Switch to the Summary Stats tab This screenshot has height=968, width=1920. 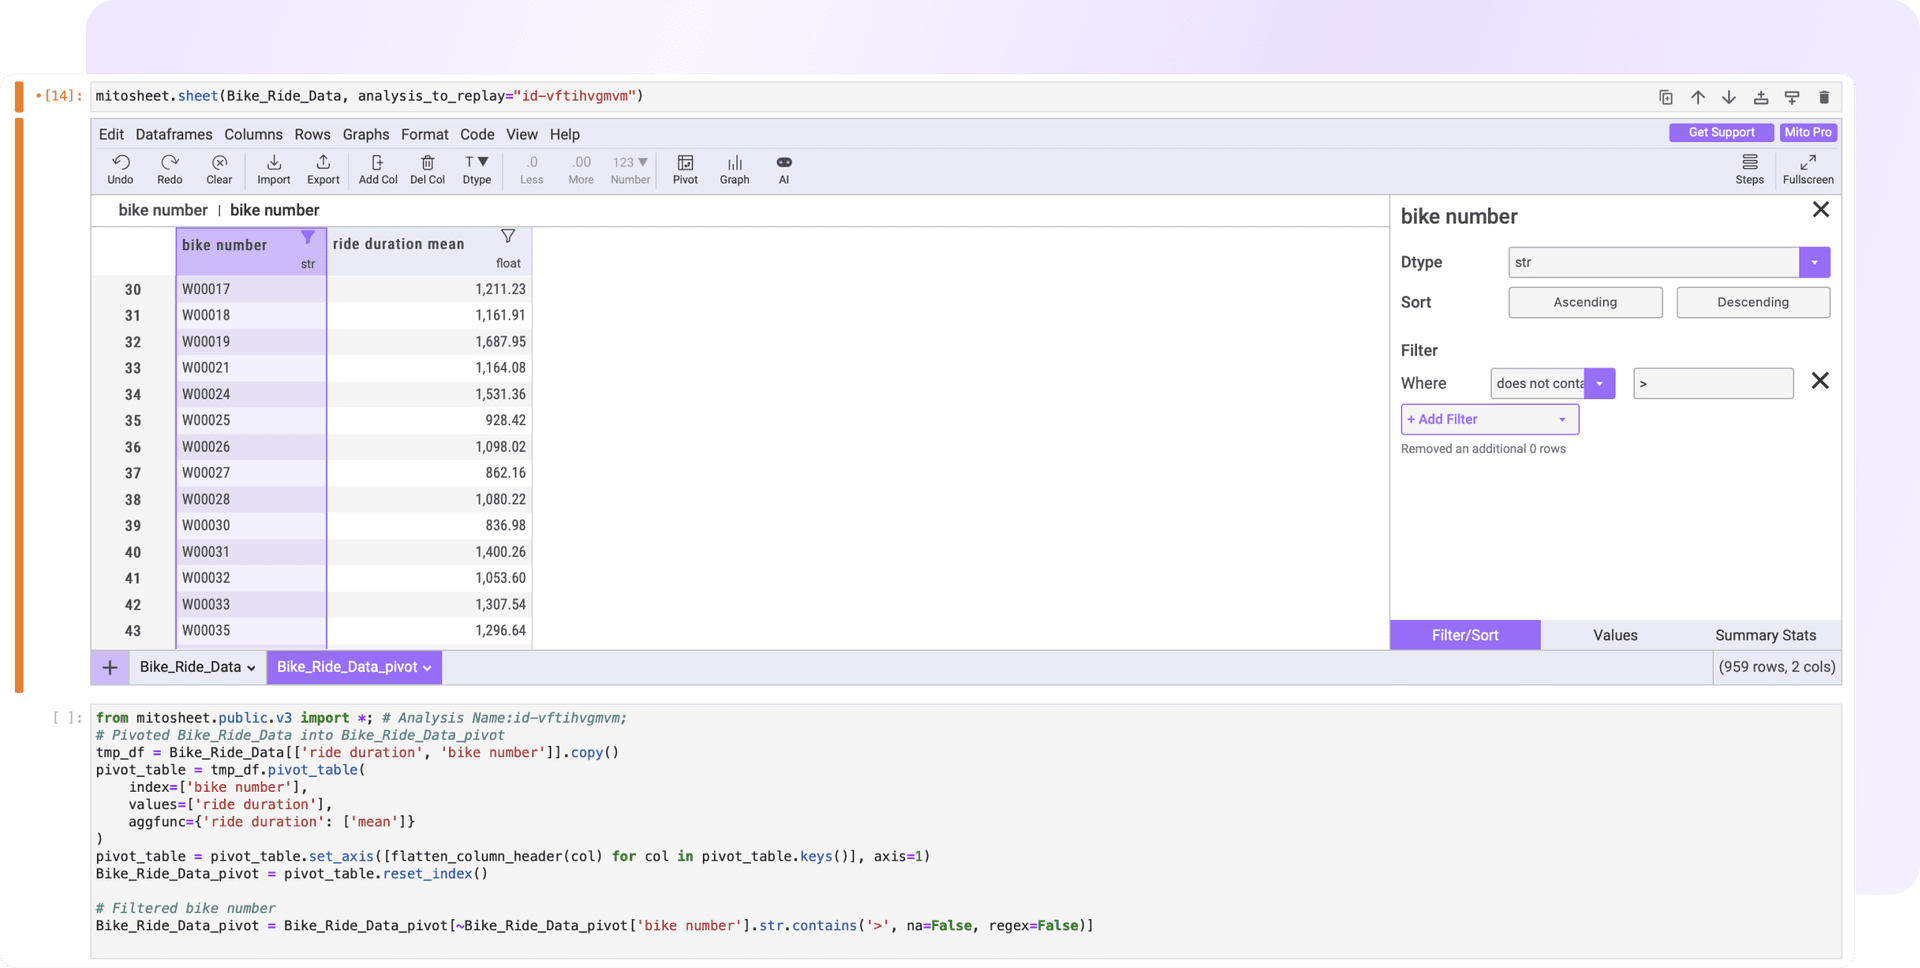tap(1765, 634)
